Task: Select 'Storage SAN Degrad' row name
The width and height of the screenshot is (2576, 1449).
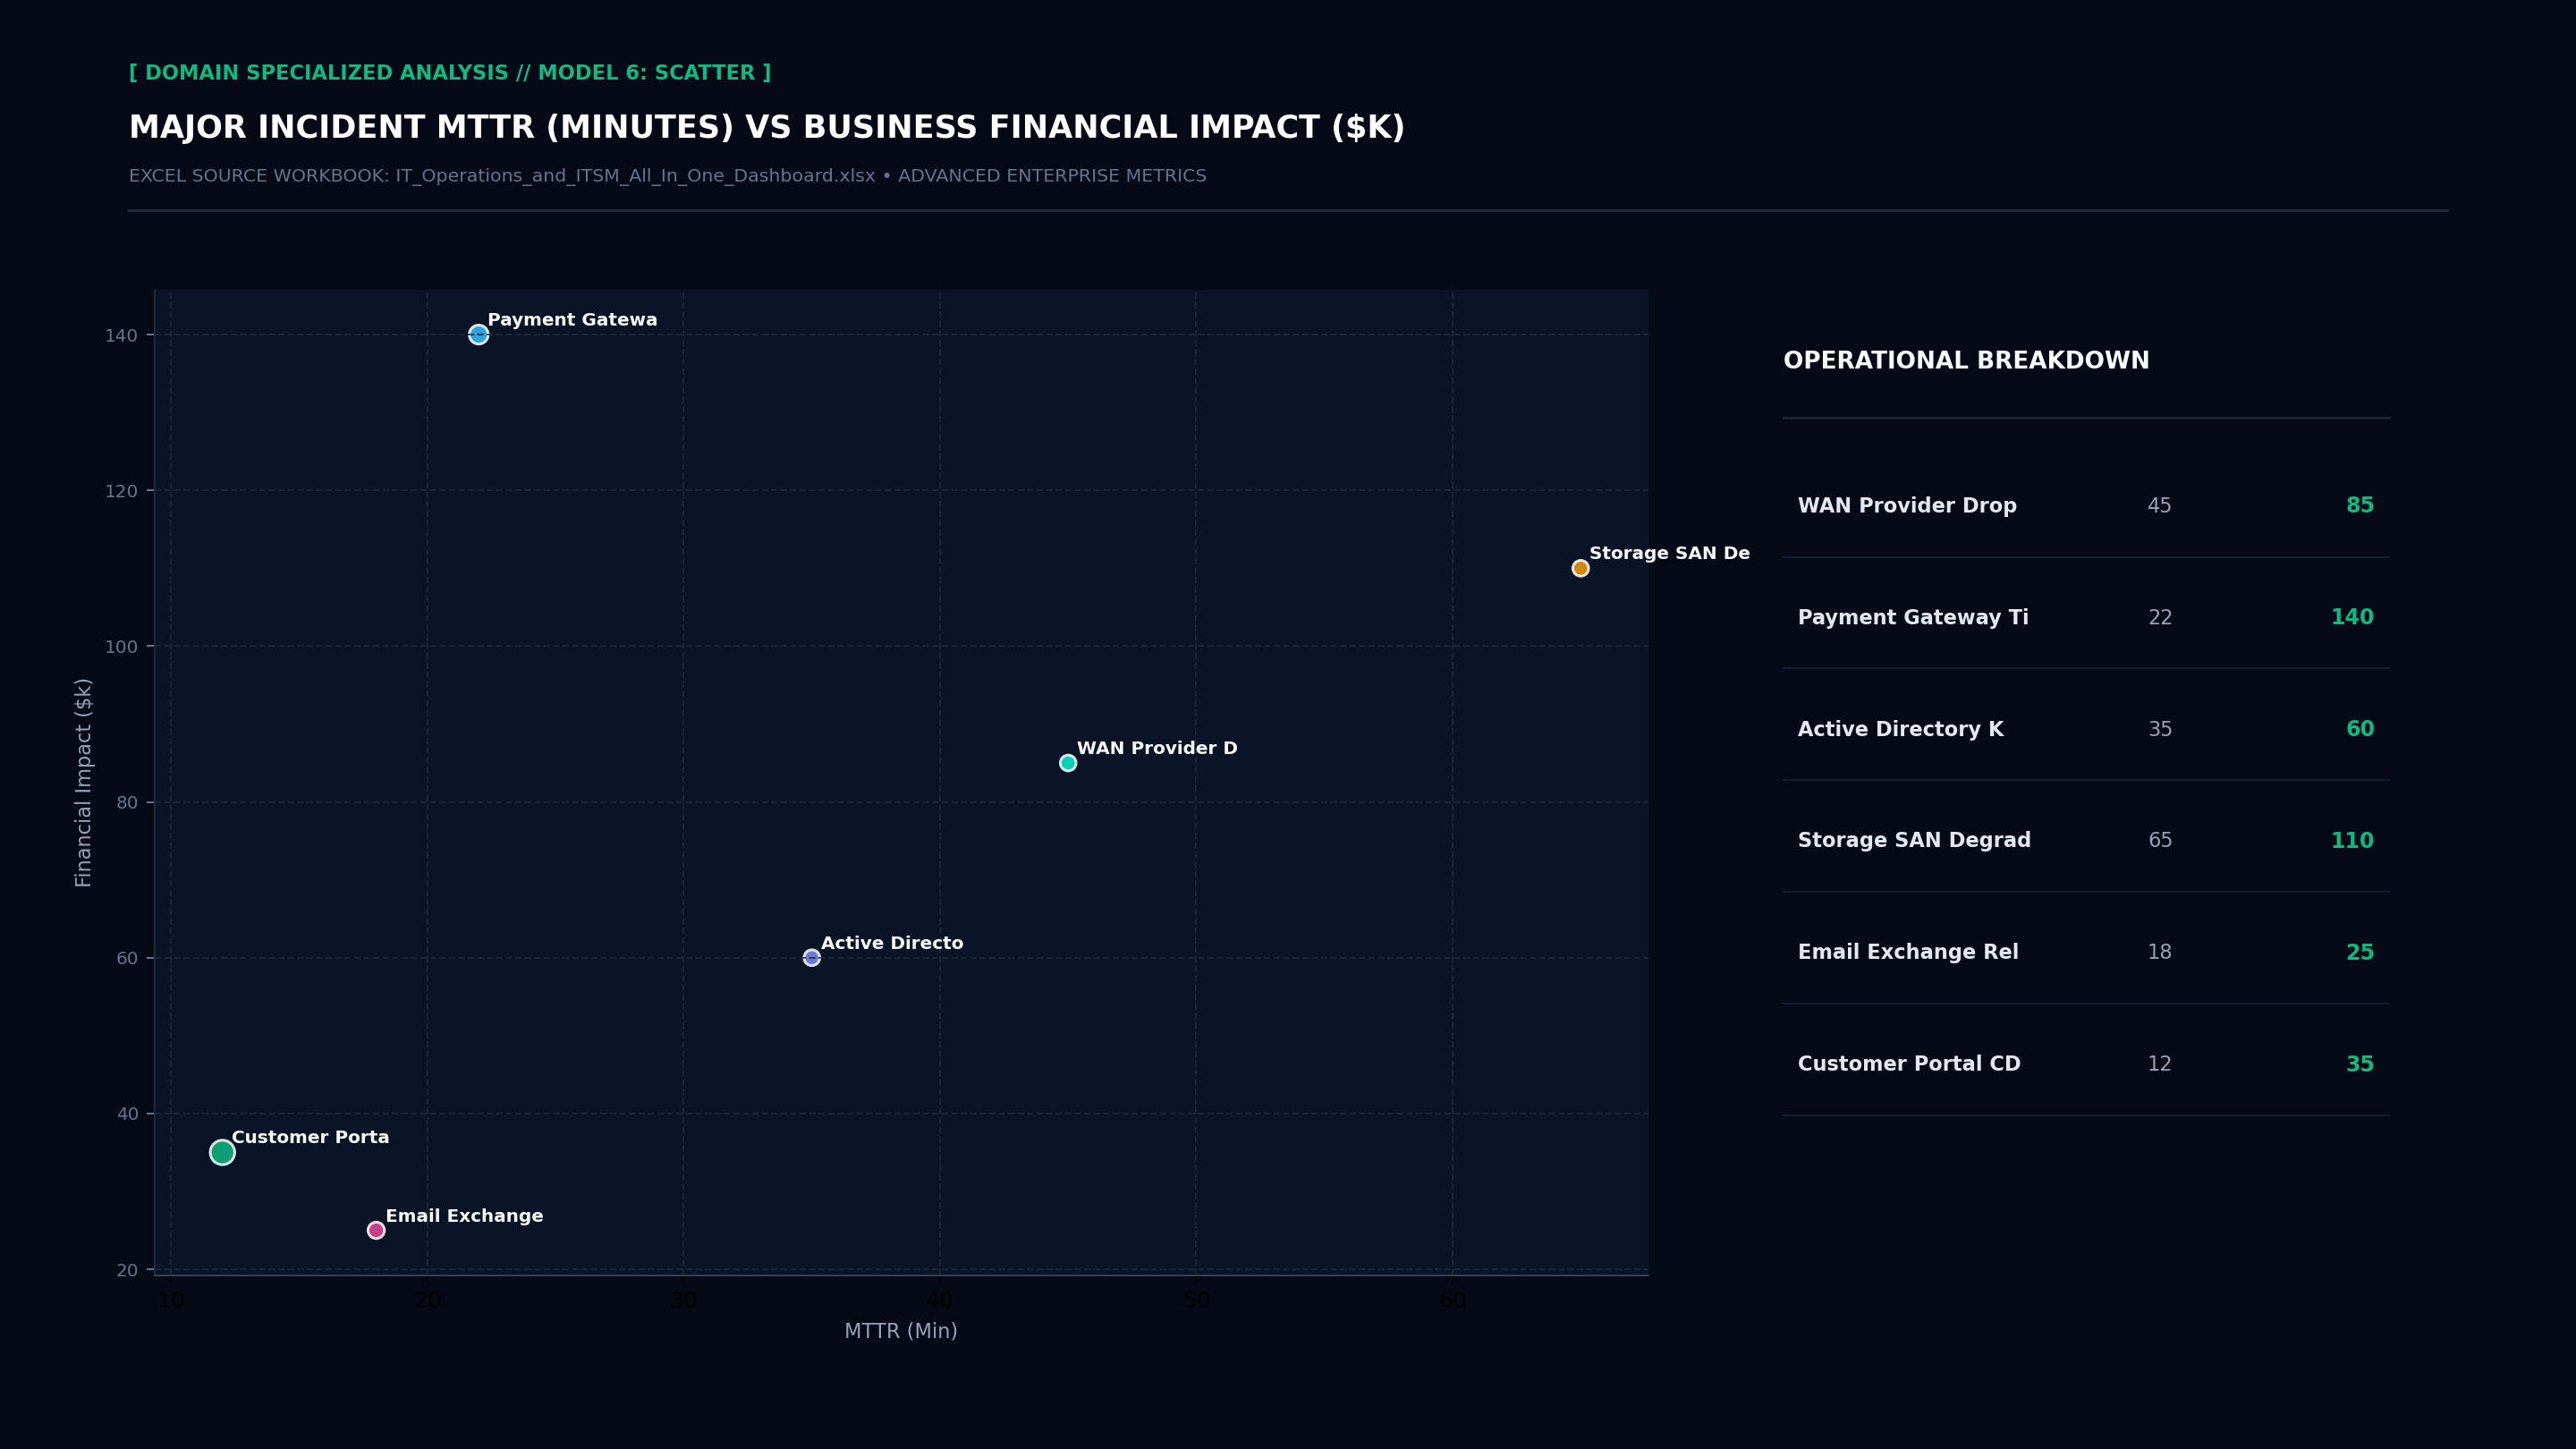Action: pyautogui.click(x=1914, y=841)
